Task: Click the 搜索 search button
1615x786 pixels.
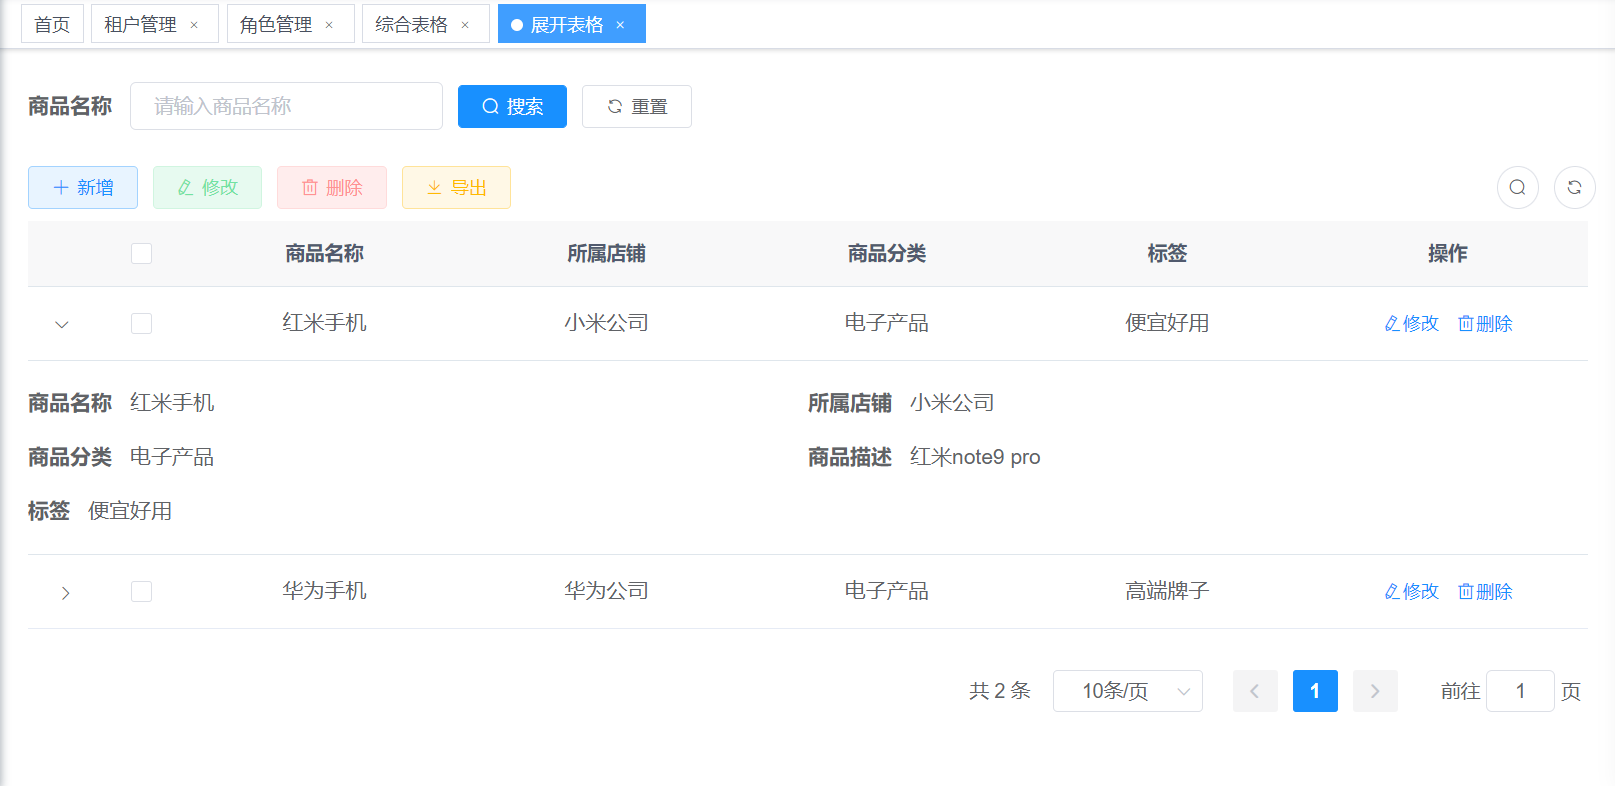Action: [512, 106]
